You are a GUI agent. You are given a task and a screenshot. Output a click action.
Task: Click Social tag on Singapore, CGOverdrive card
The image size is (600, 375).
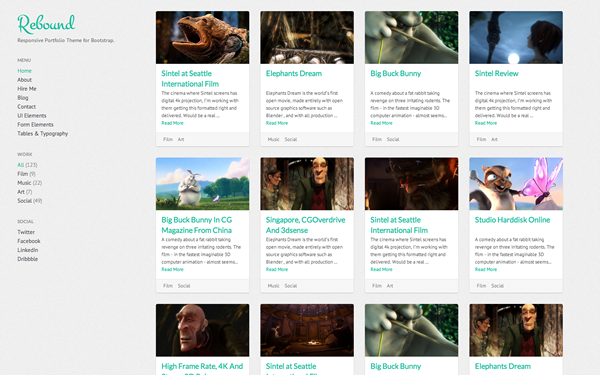coord(291,286)
